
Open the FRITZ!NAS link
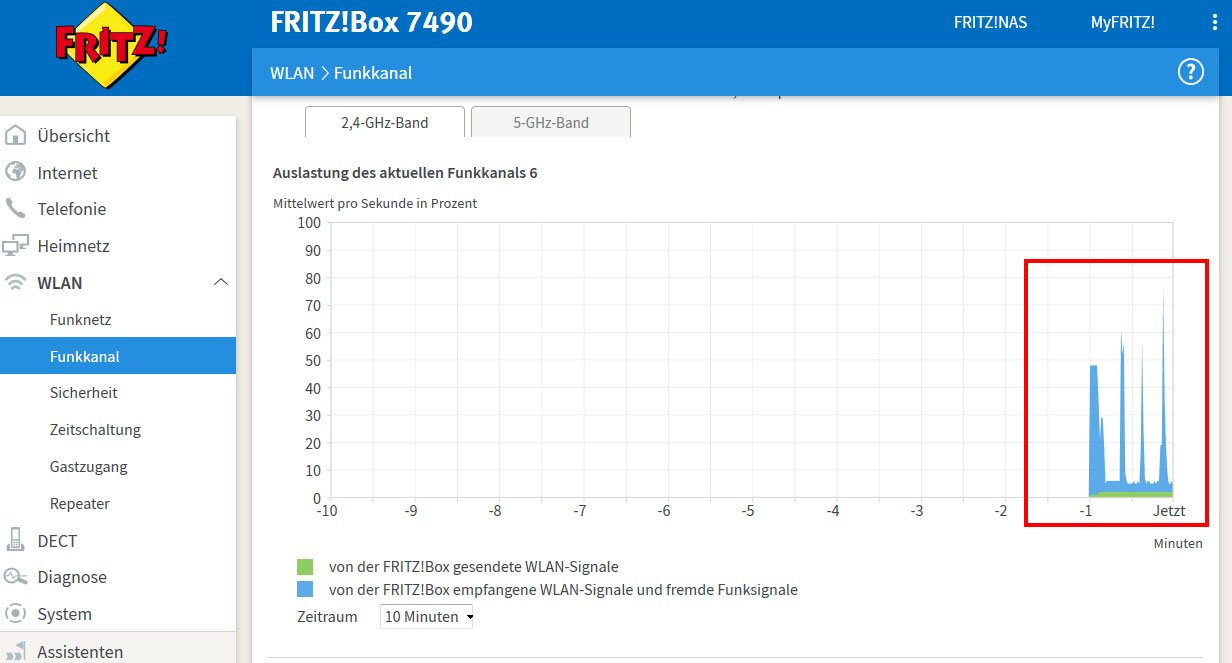pos(990,23)
